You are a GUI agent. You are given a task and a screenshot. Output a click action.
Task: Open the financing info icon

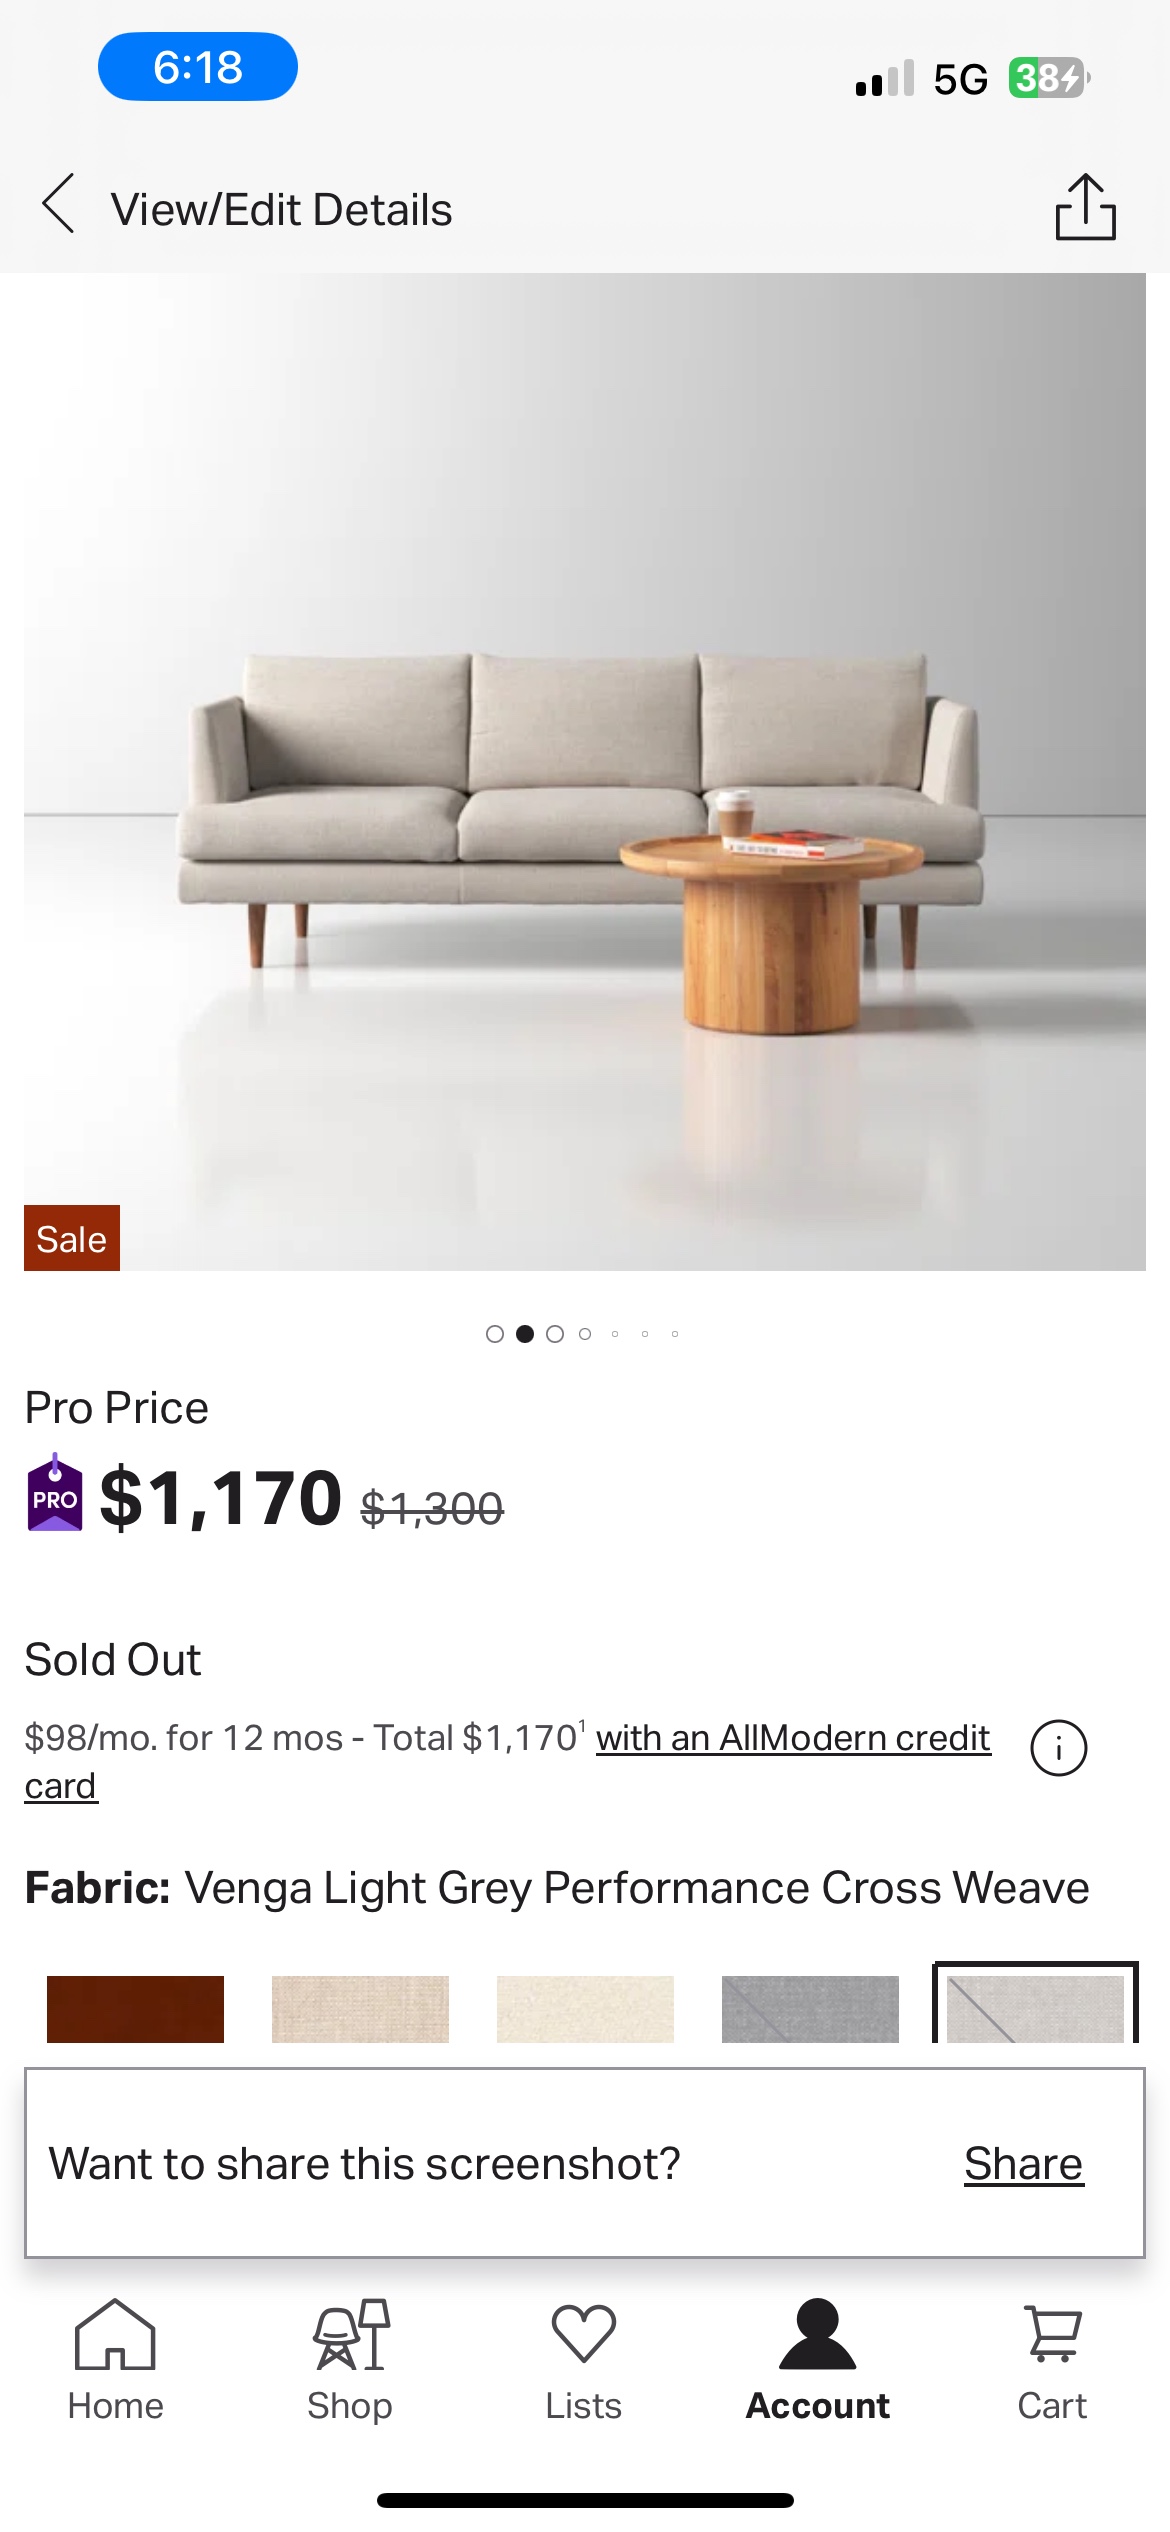point(1058,1748)
